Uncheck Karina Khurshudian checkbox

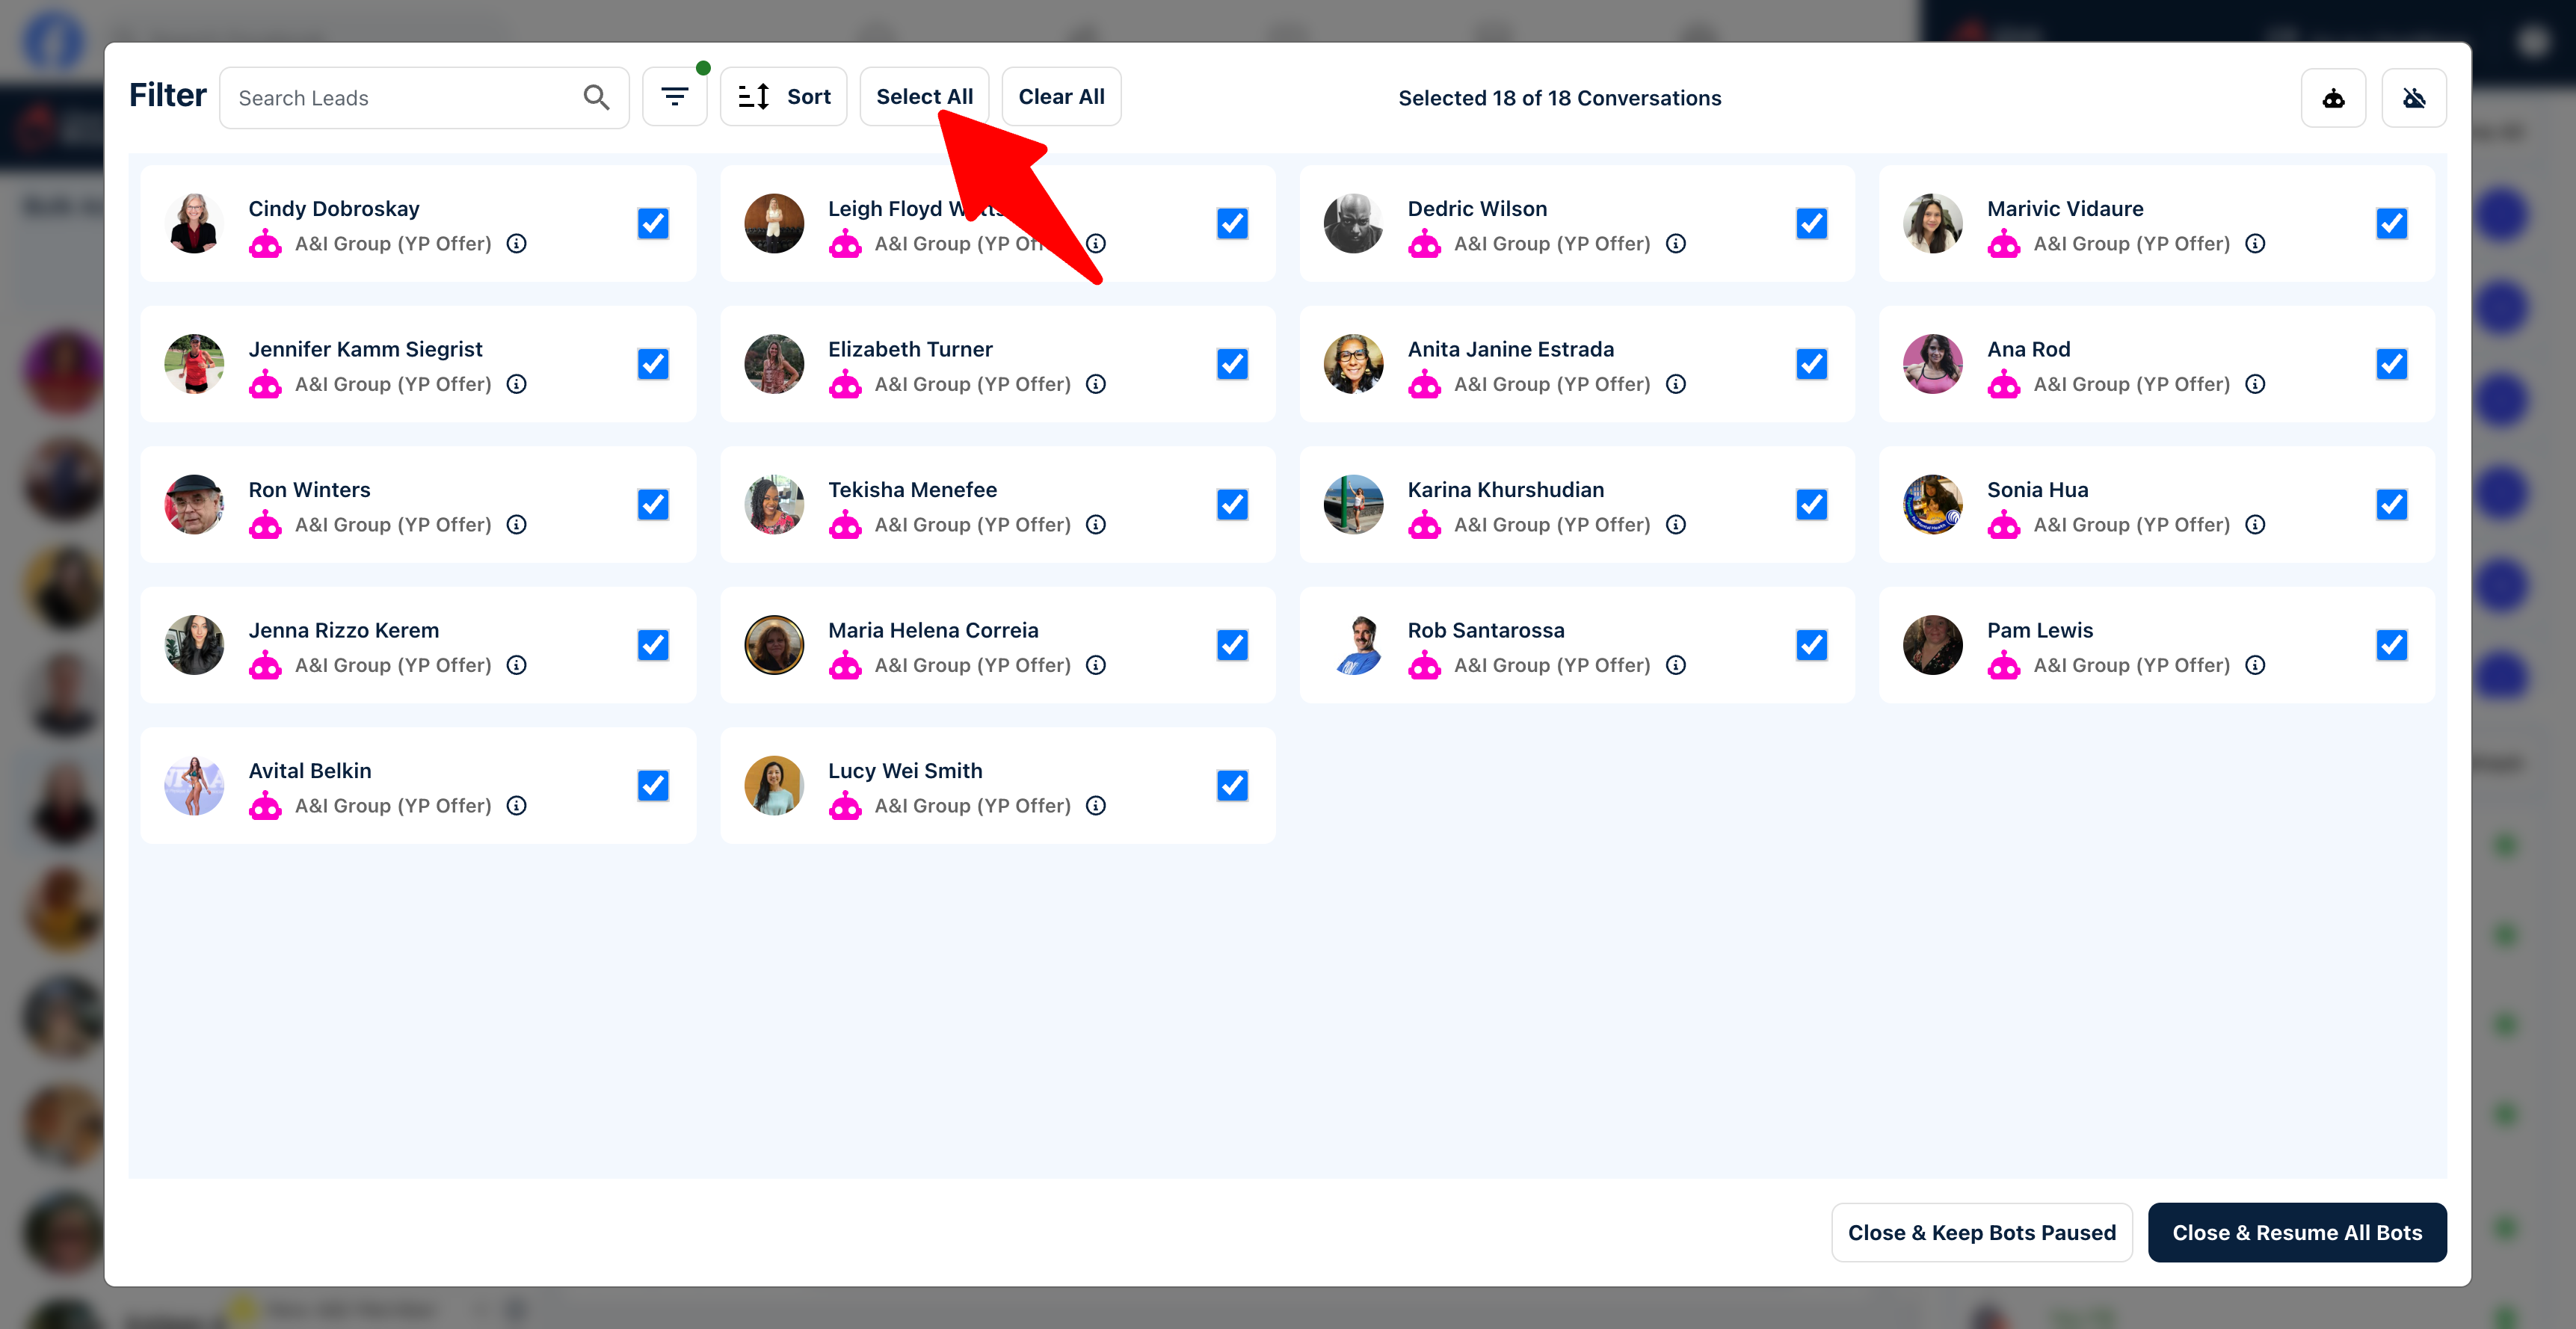click(x=1811, y=505)
